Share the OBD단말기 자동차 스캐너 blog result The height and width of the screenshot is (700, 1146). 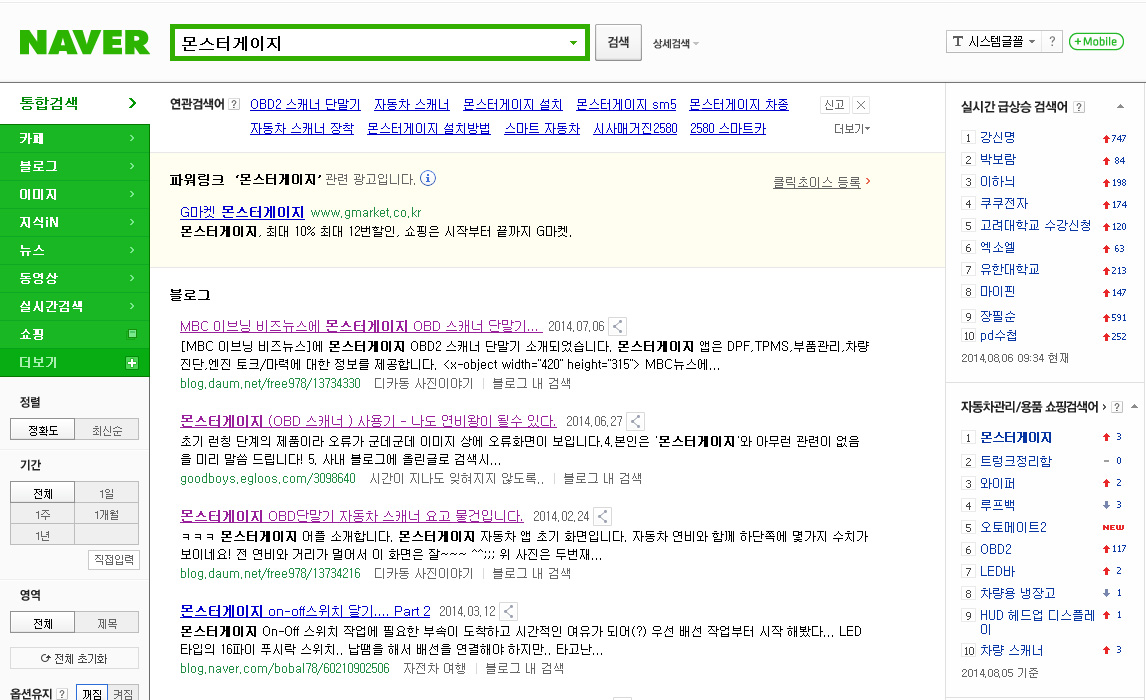click(603, 517)
